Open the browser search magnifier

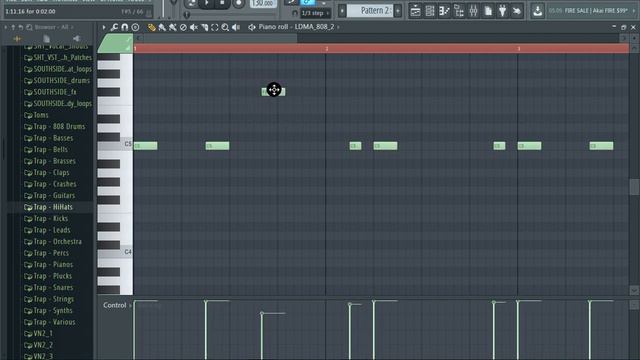point(29,27)
